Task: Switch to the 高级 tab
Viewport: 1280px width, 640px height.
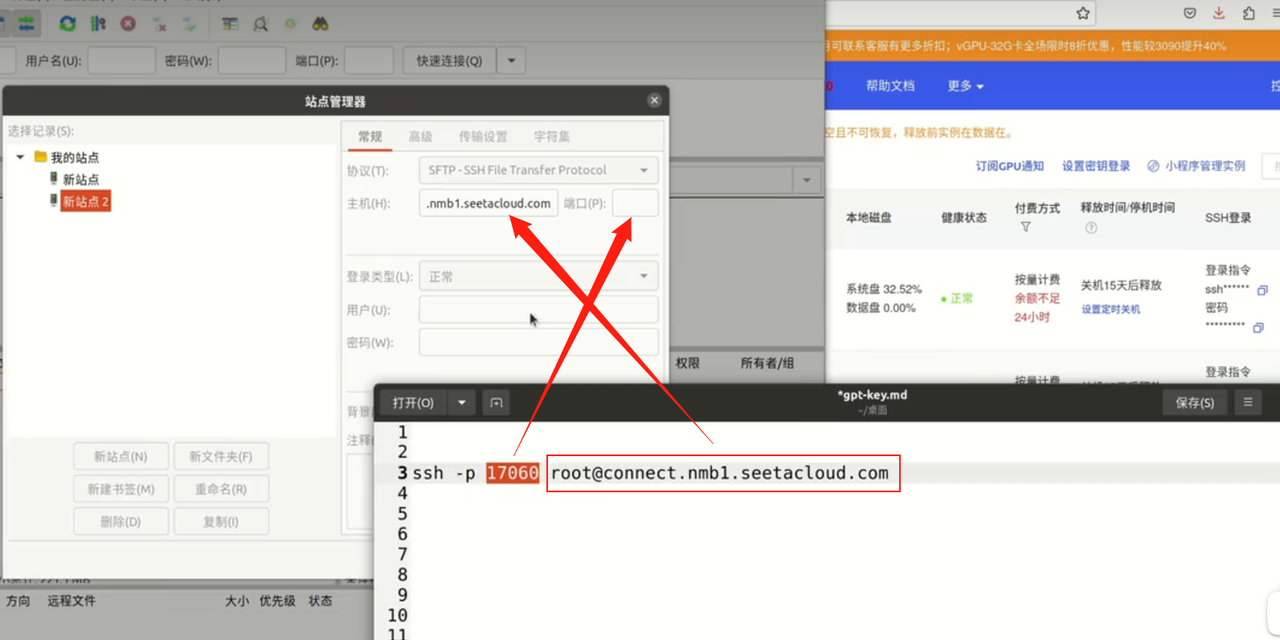Action: coord(421,137)
